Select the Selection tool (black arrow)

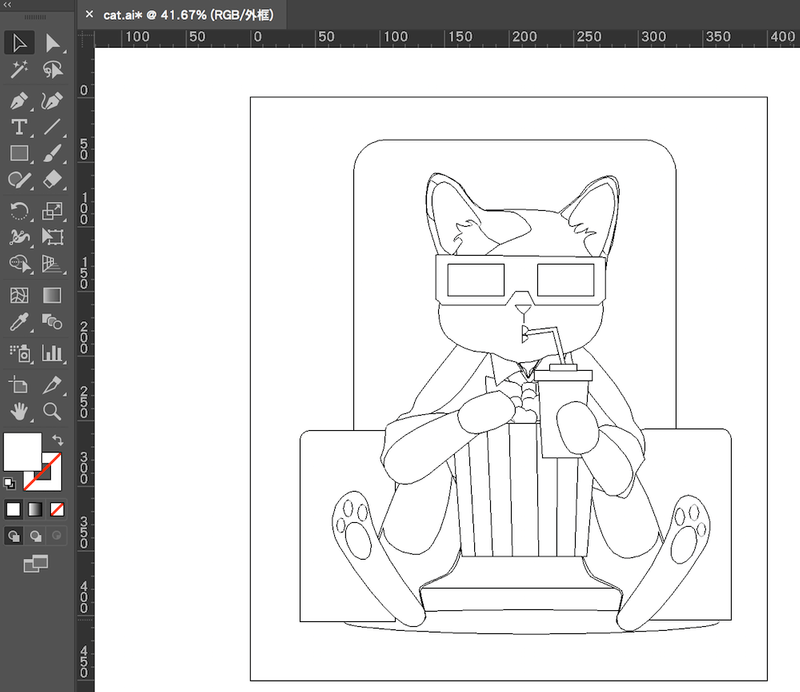[18, 43]
